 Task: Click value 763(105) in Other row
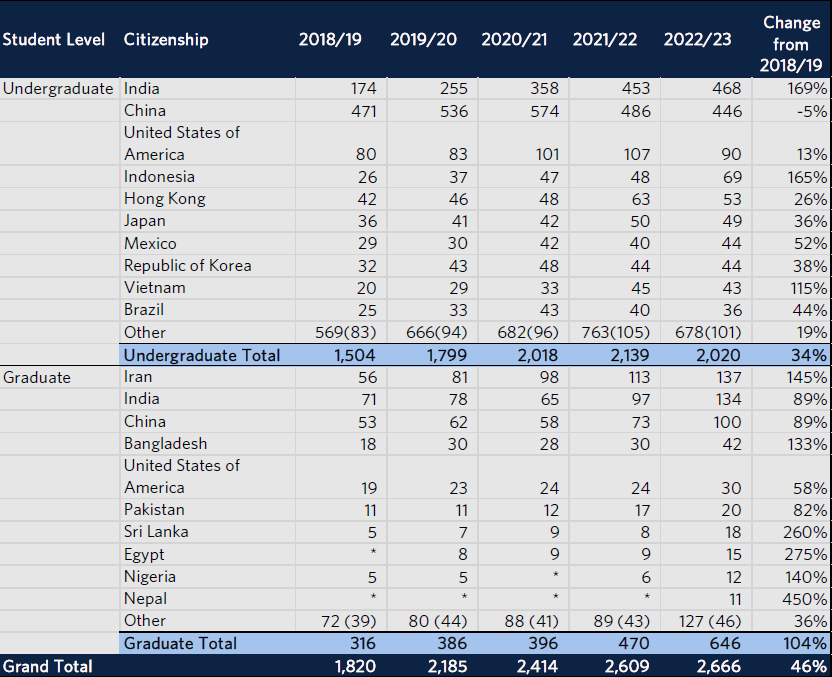point(615,333)
